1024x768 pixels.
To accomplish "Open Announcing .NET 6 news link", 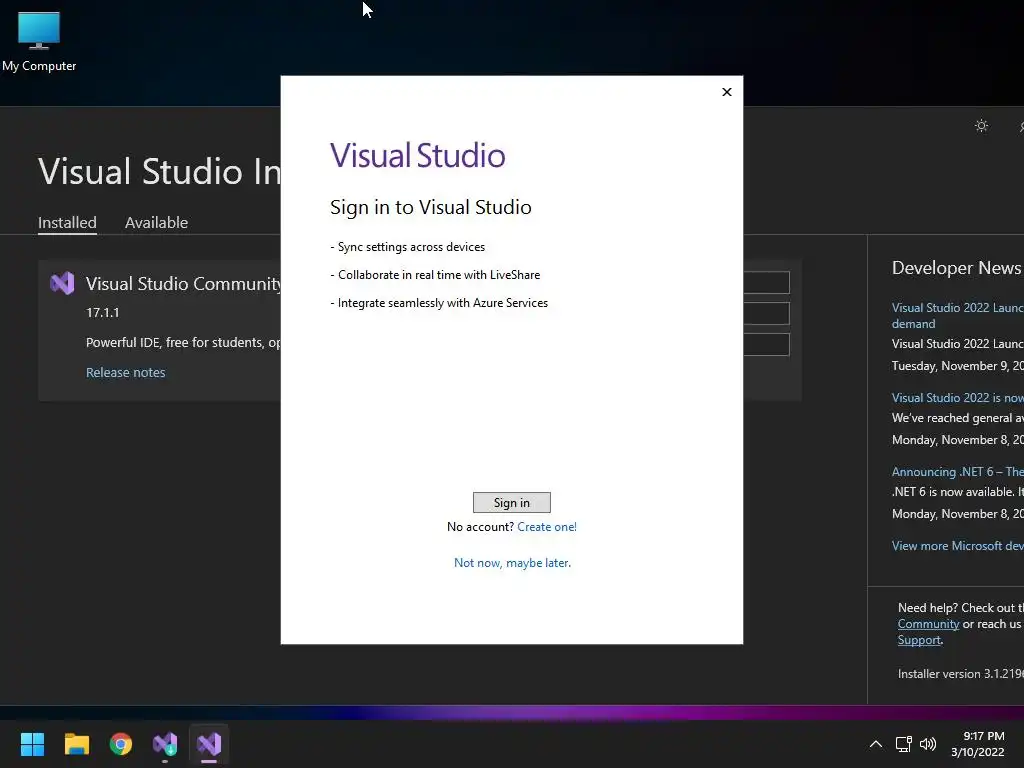I will click(x=957, y=472).
